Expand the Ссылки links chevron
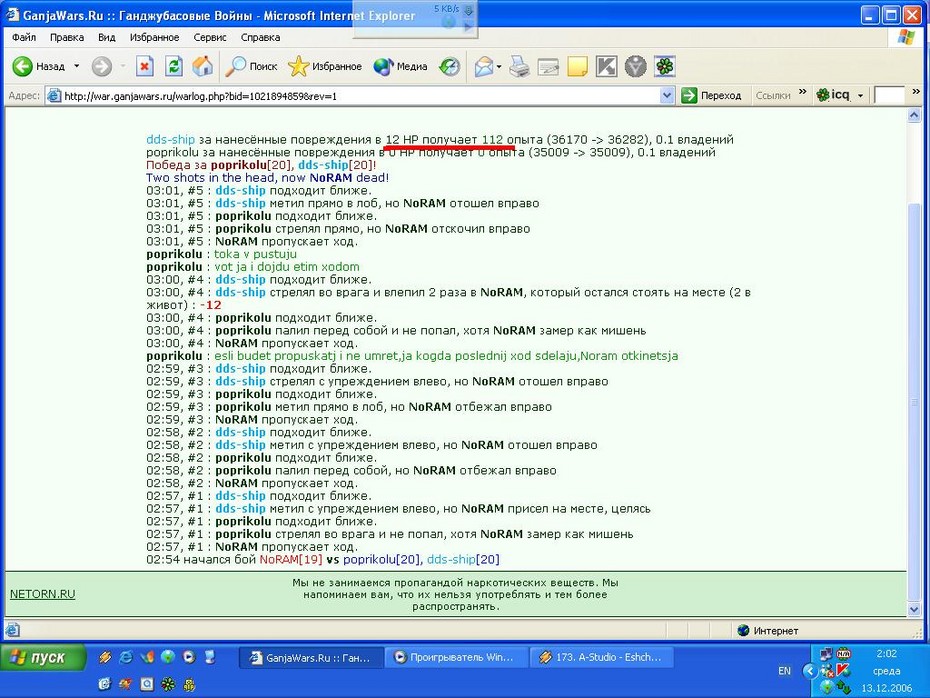 coord(802,93)
